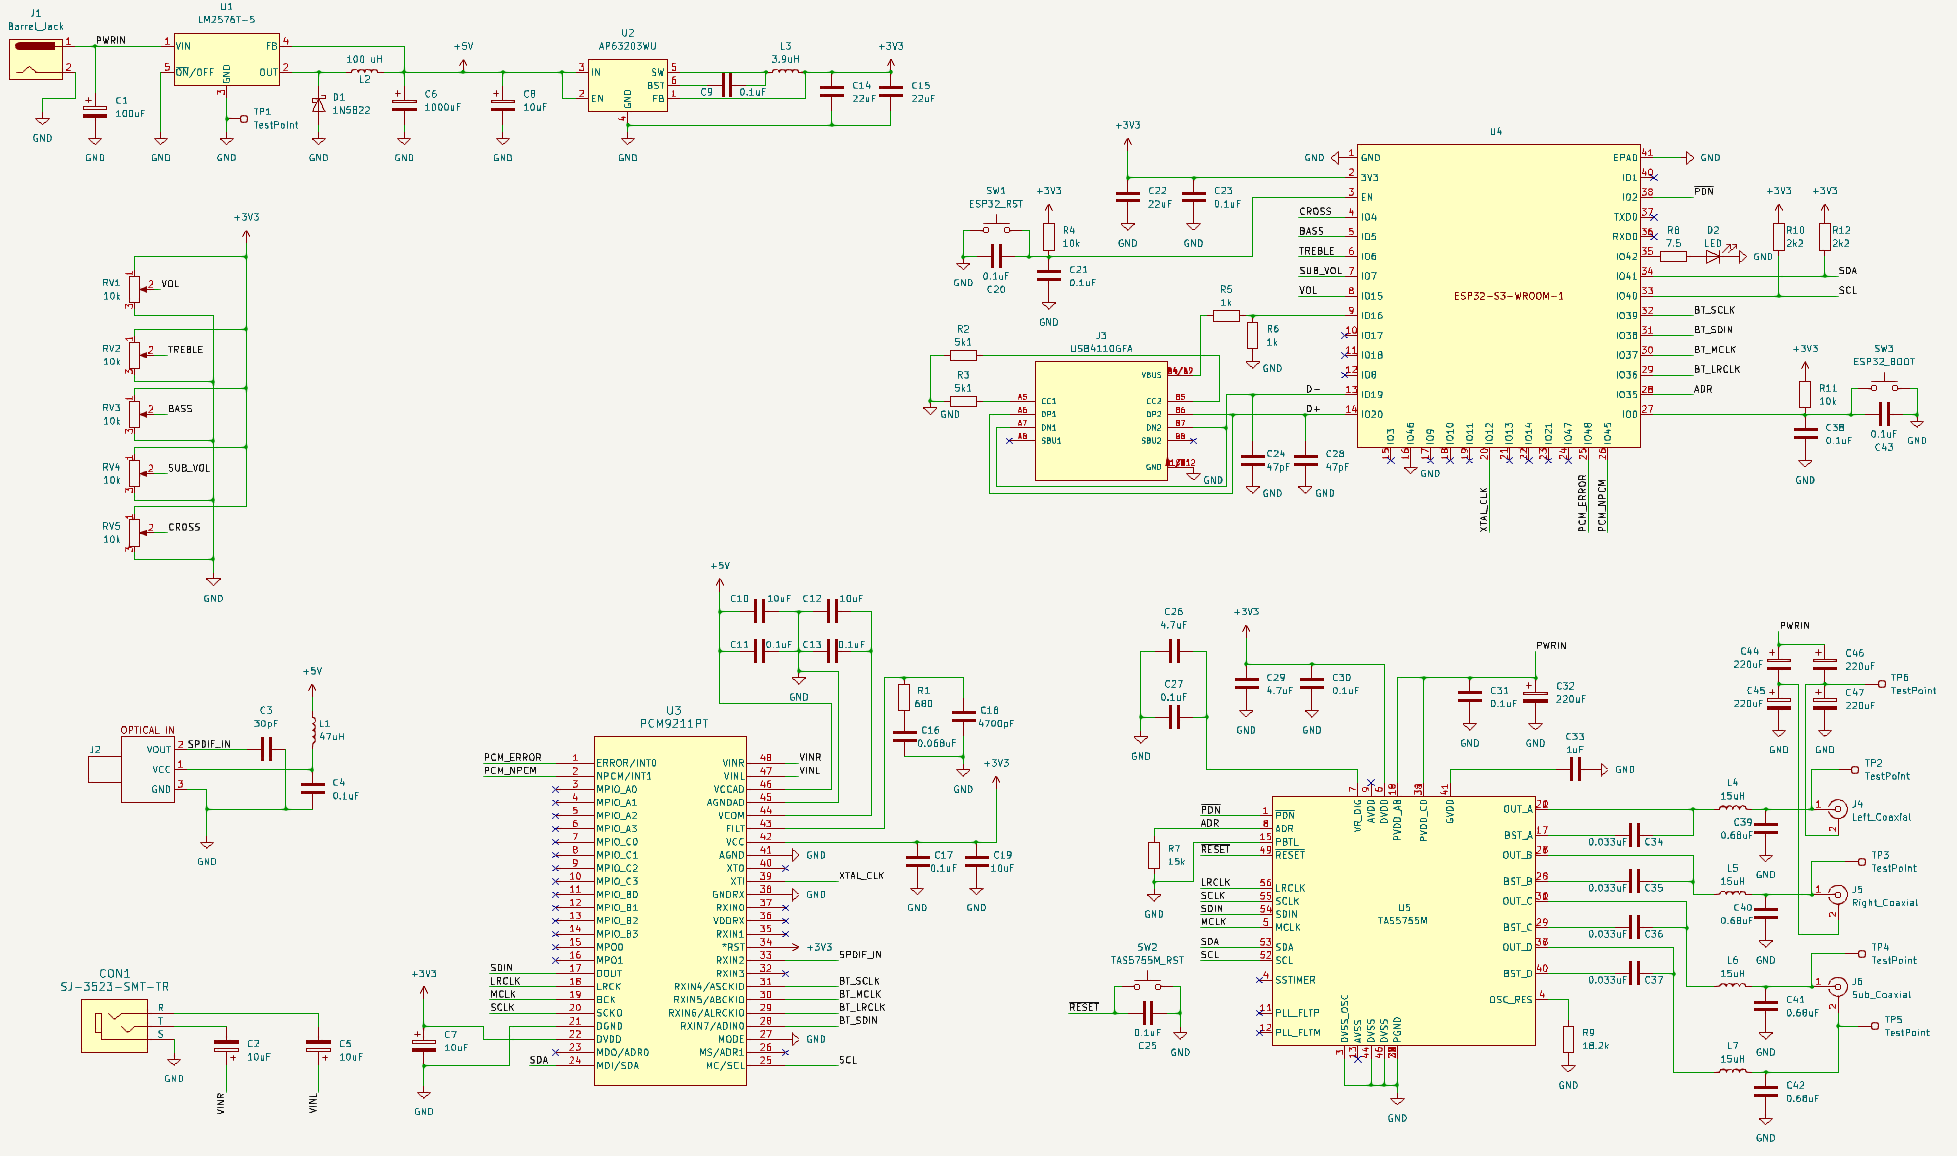This screenshot has height=1156, width=1957.
Task: Select the SW2 TAS5755M_RST pushbutton symbol
Action: (x=1147, y=986)
